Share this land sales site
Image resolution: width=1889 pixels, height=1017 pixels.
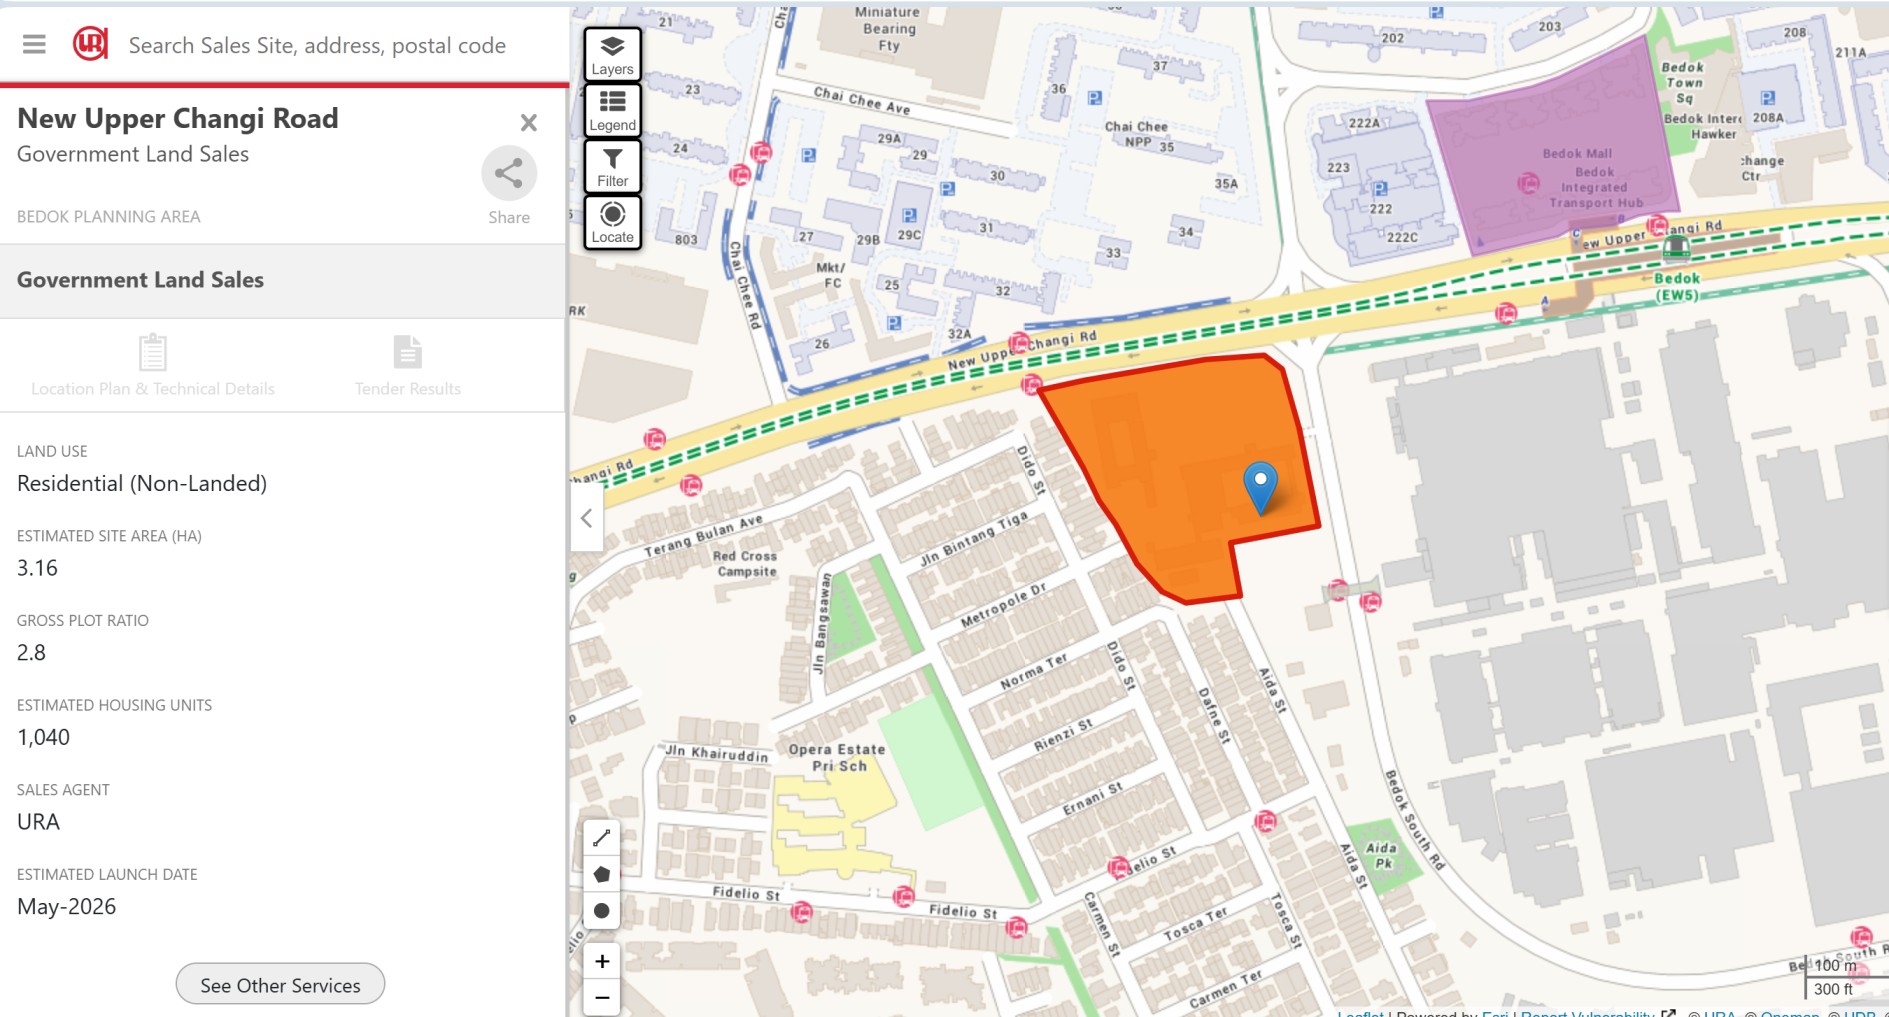509,186
